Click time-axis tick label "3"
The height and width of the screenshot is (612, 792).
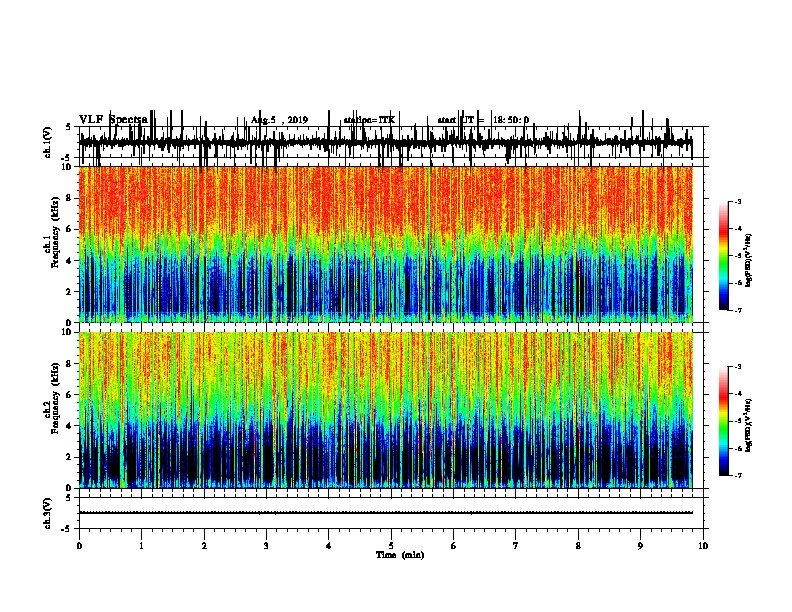[x=266, y=546]
